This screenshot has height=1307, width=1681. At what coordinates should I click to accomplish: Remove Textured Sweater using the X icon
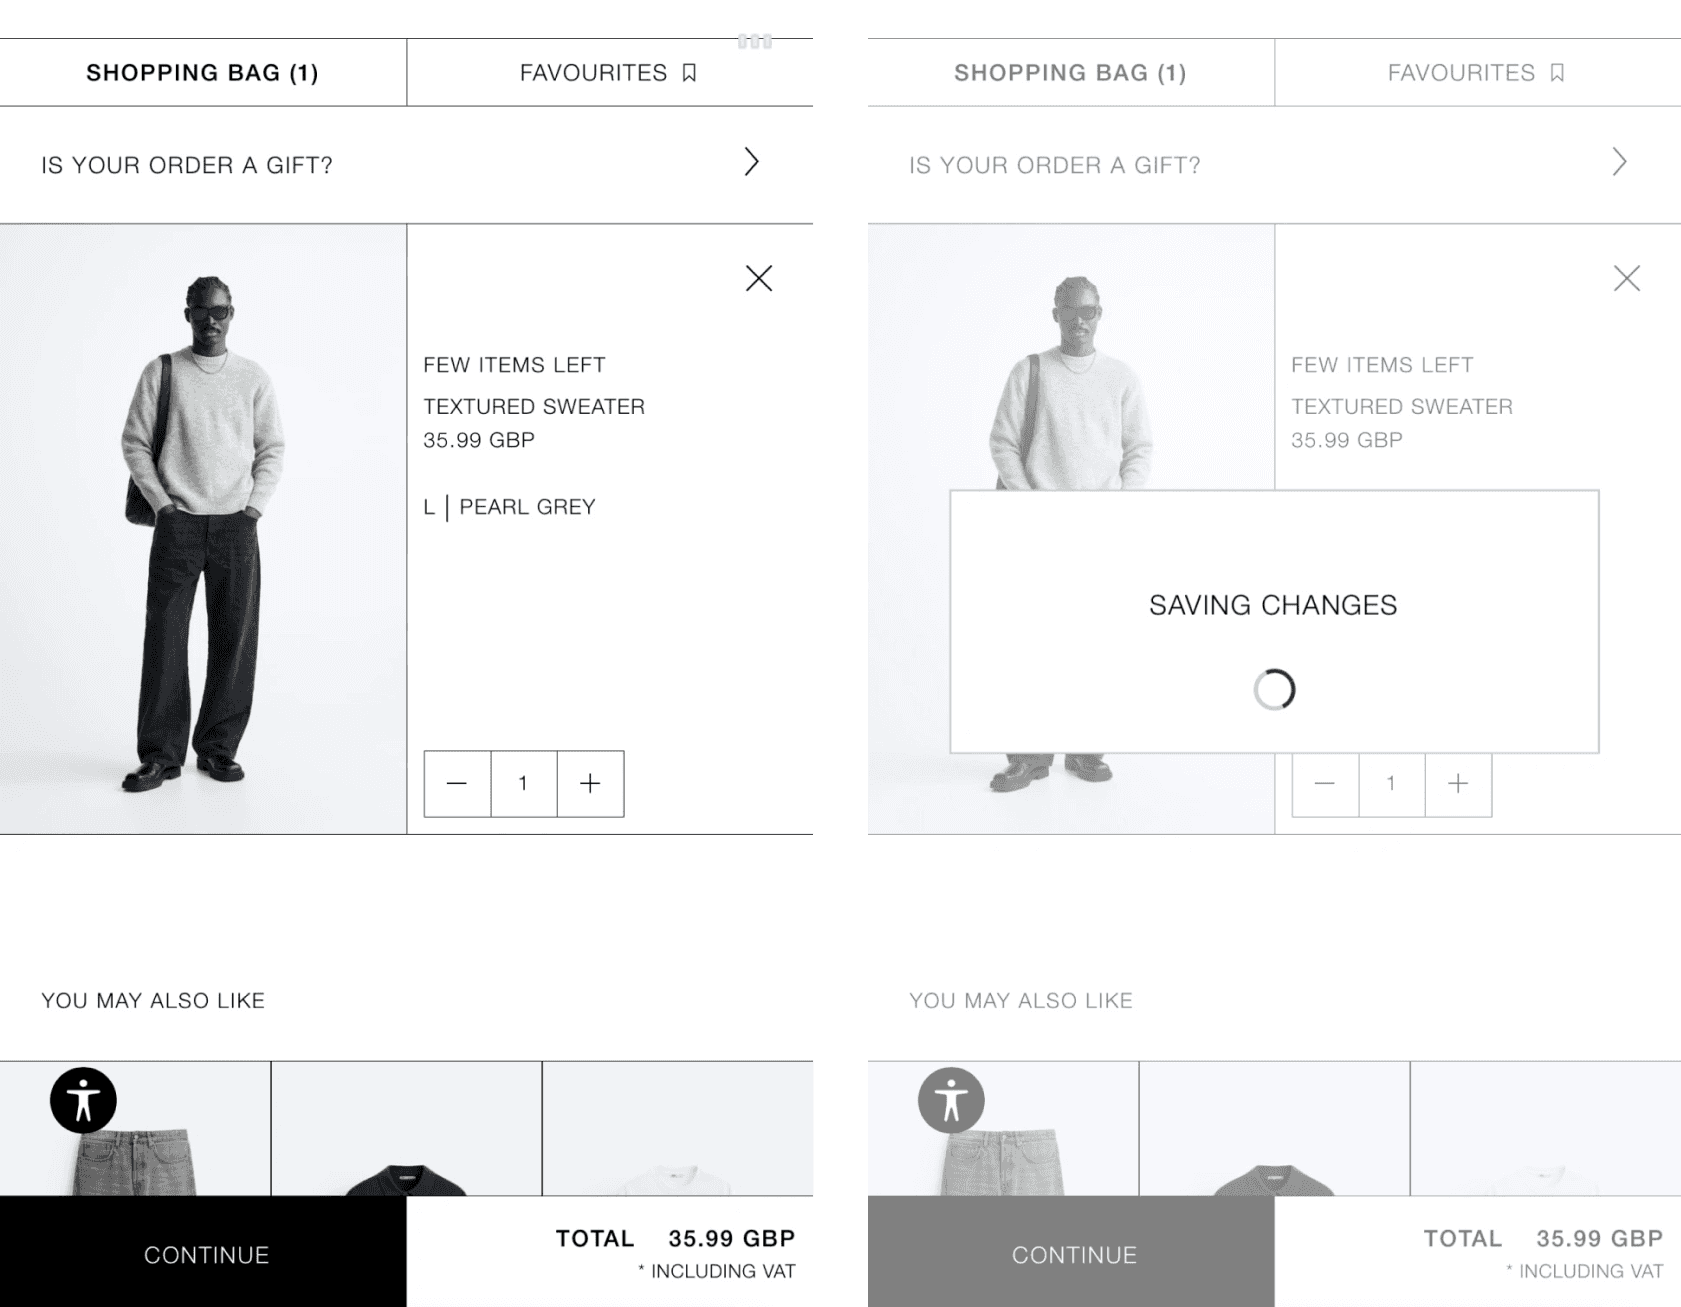(x=759, y=278)
